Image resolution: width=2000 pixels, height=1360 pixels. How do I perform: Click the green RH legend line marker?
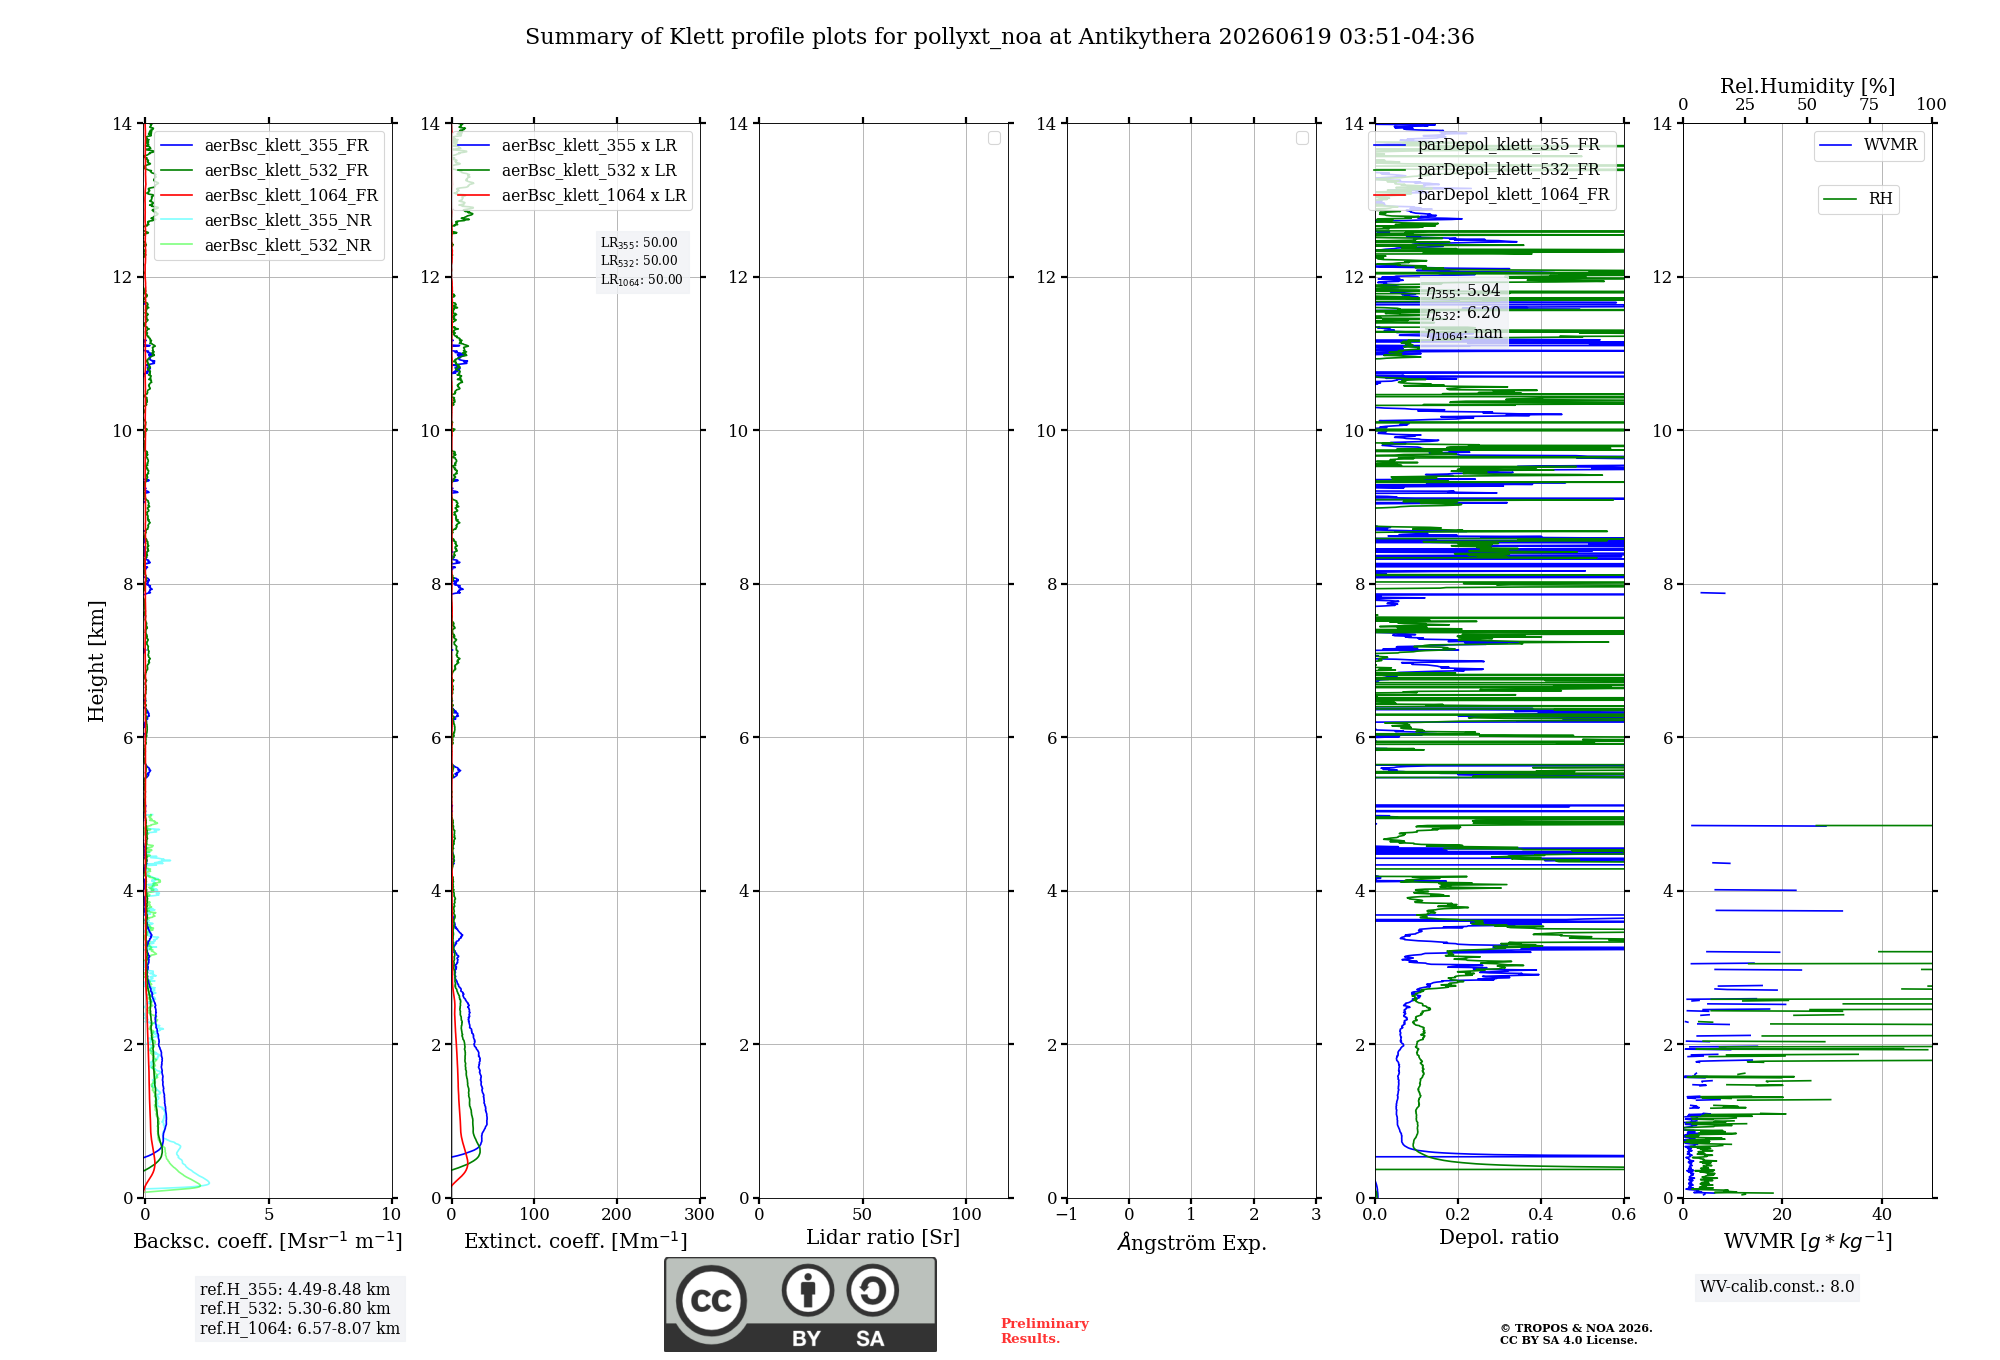[x=1840, y=199]
